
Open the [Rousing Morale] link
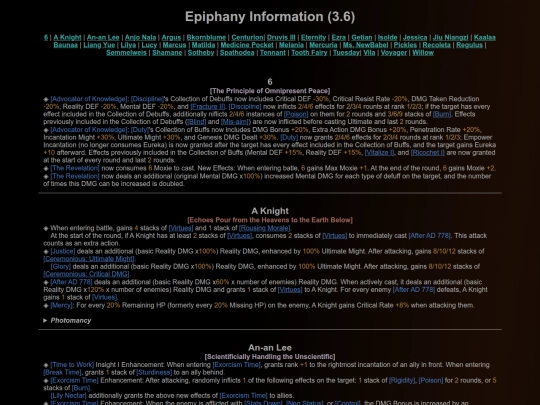264,228
